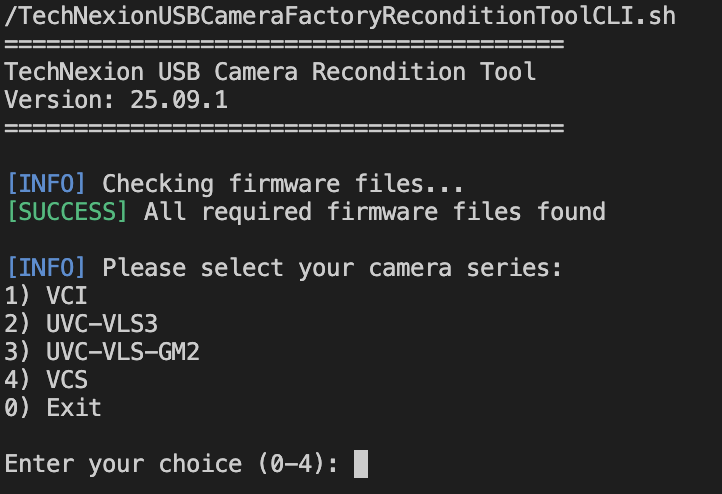Click the 'Checking firmware files...' message
Screen dimensions: 722x494
click(283, 184)
